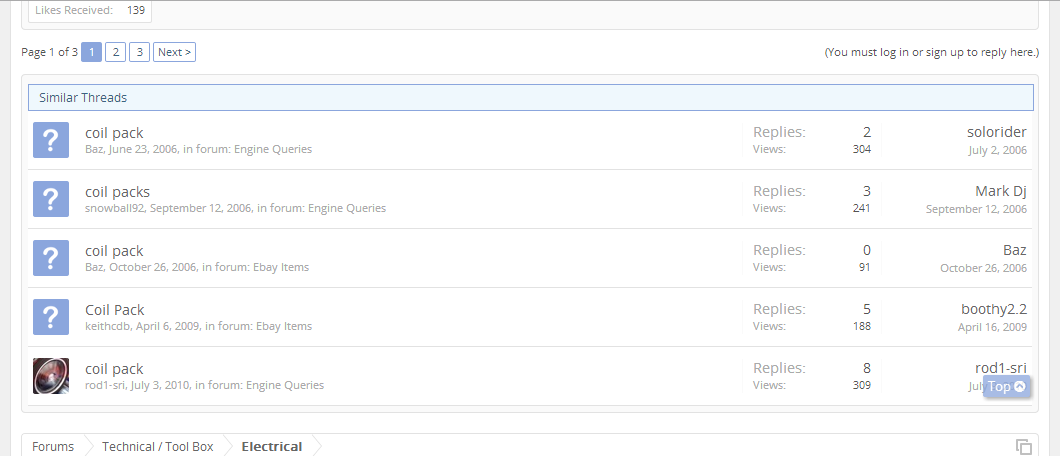Viewport: 1060px width, 456px height.
Task: Open rod1-sri avatar thumbnail
Action: coord(51,376)
